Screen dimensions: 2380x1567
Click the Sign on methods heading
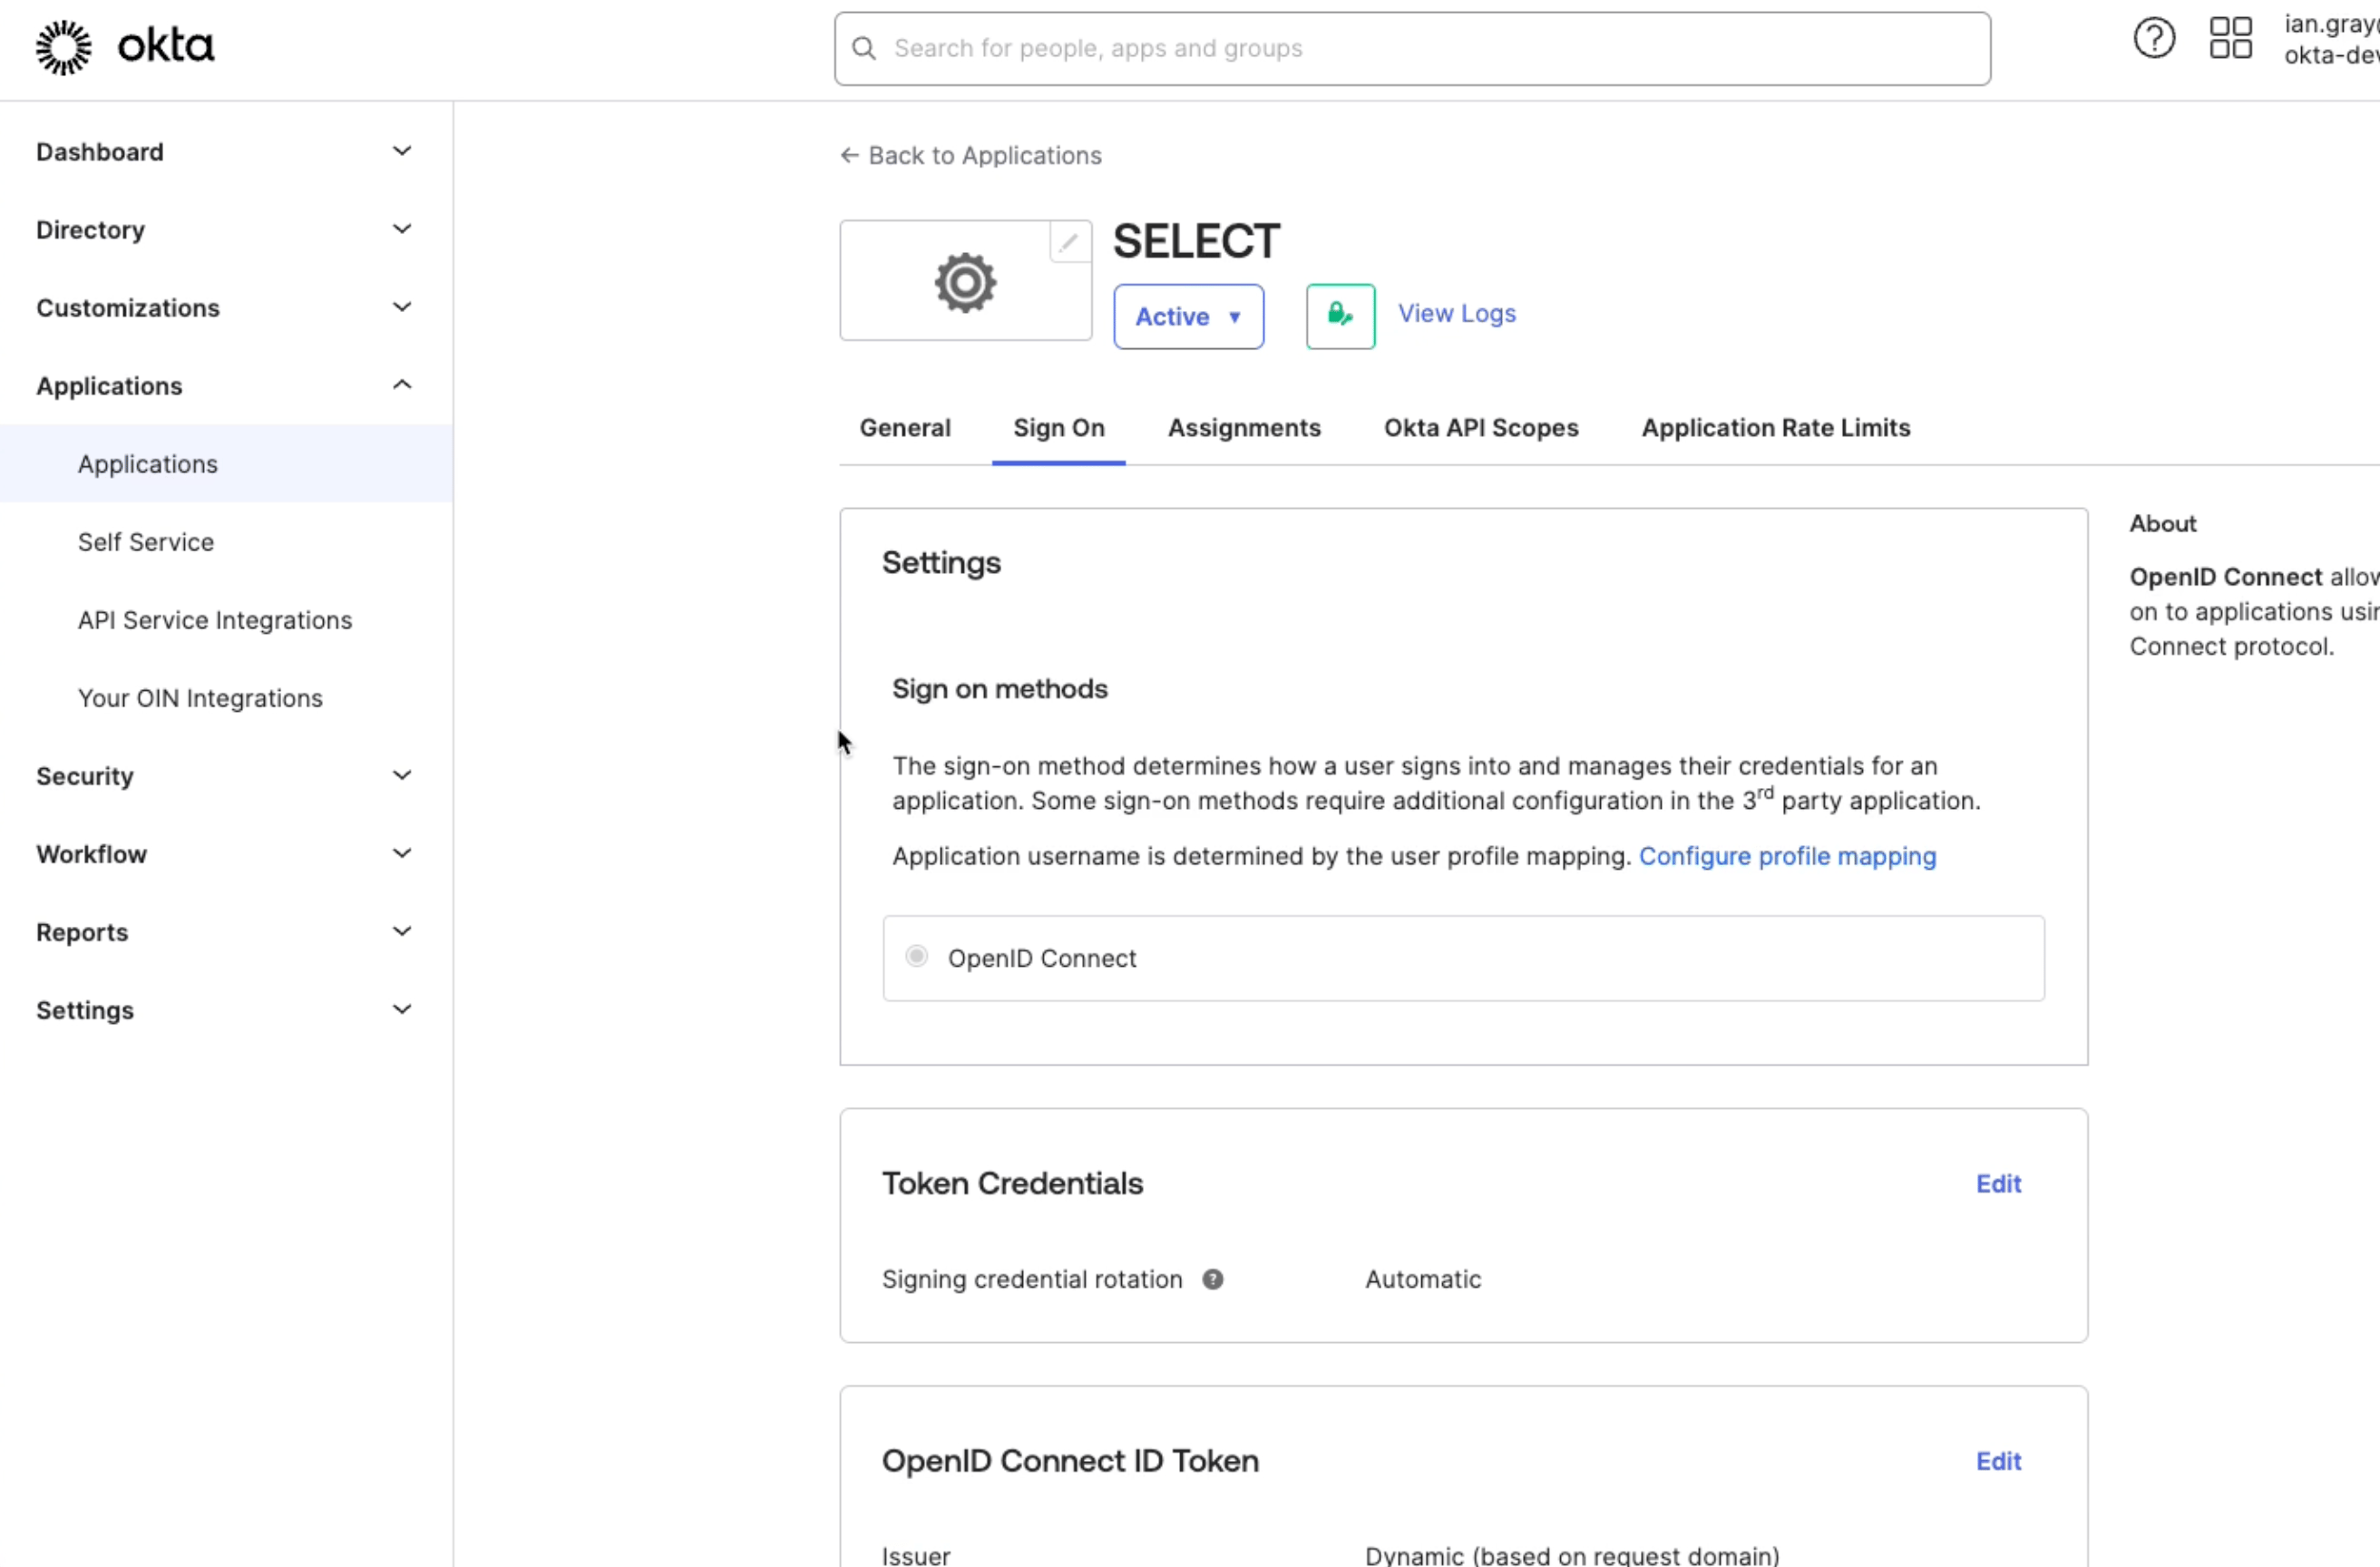click(999, 689)
